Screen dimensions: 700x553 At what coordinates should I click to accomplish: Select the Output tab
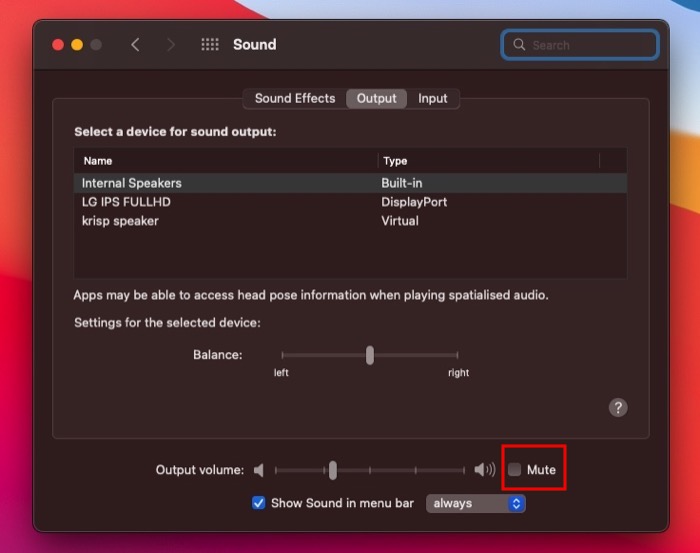377,98
